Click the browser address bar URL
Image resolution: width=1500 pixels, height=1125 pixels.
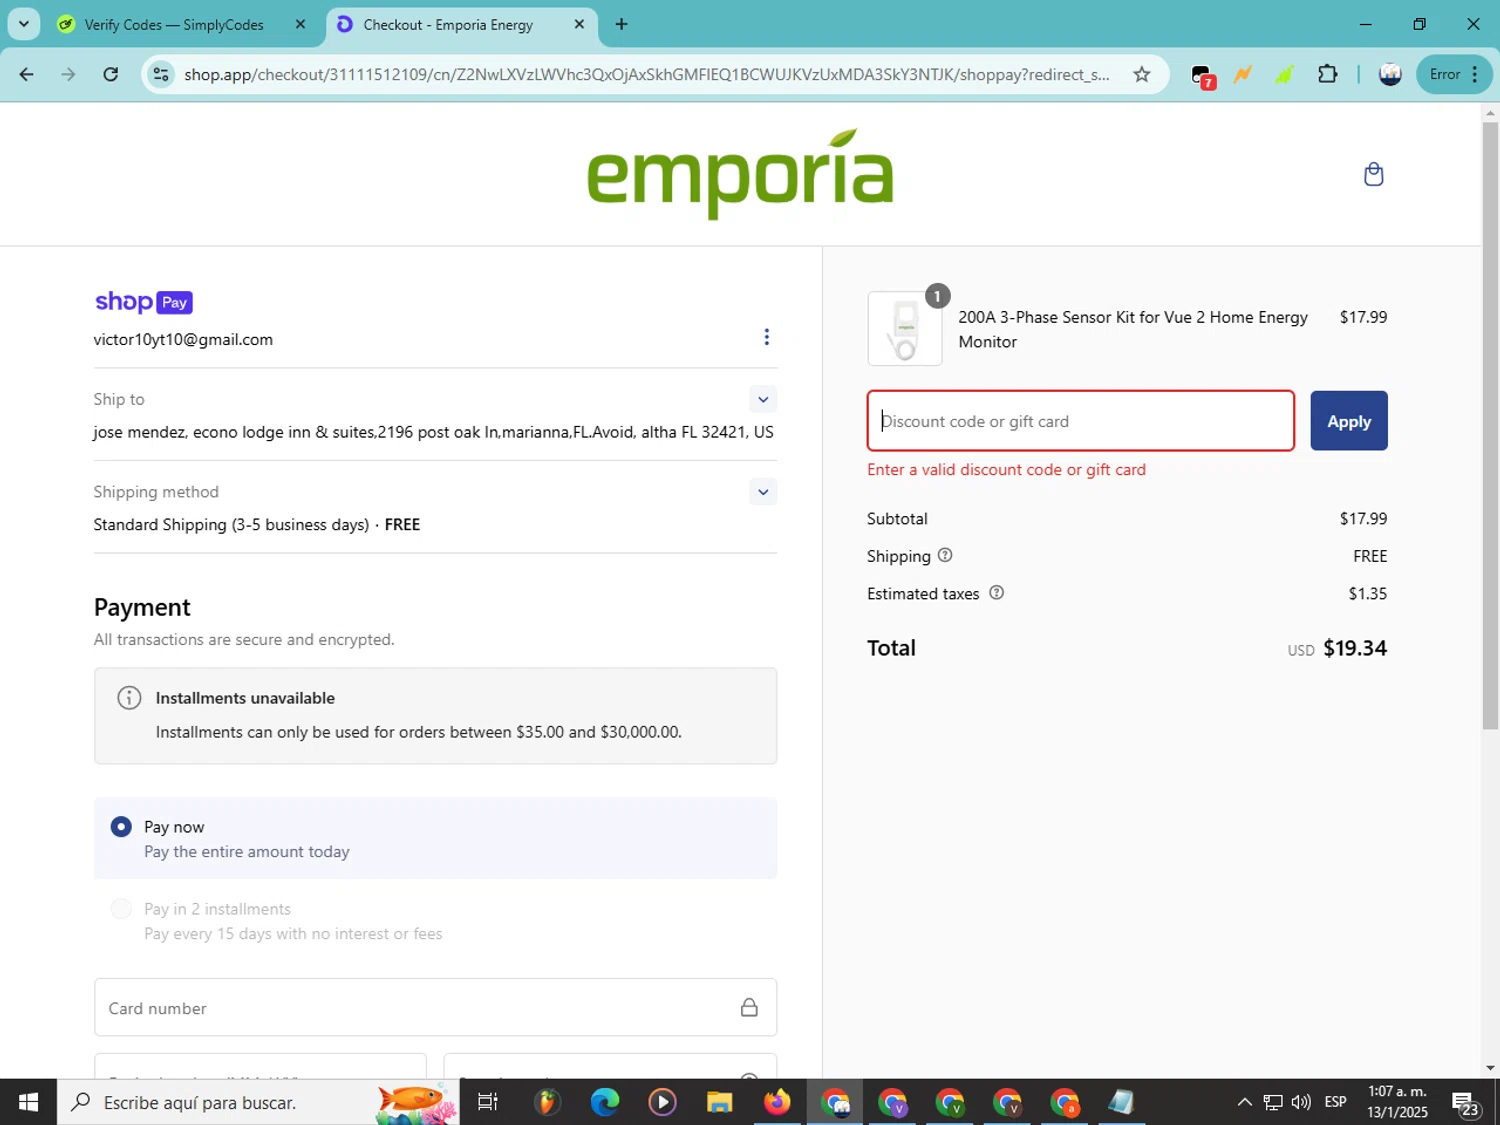[x=646, y=74]
